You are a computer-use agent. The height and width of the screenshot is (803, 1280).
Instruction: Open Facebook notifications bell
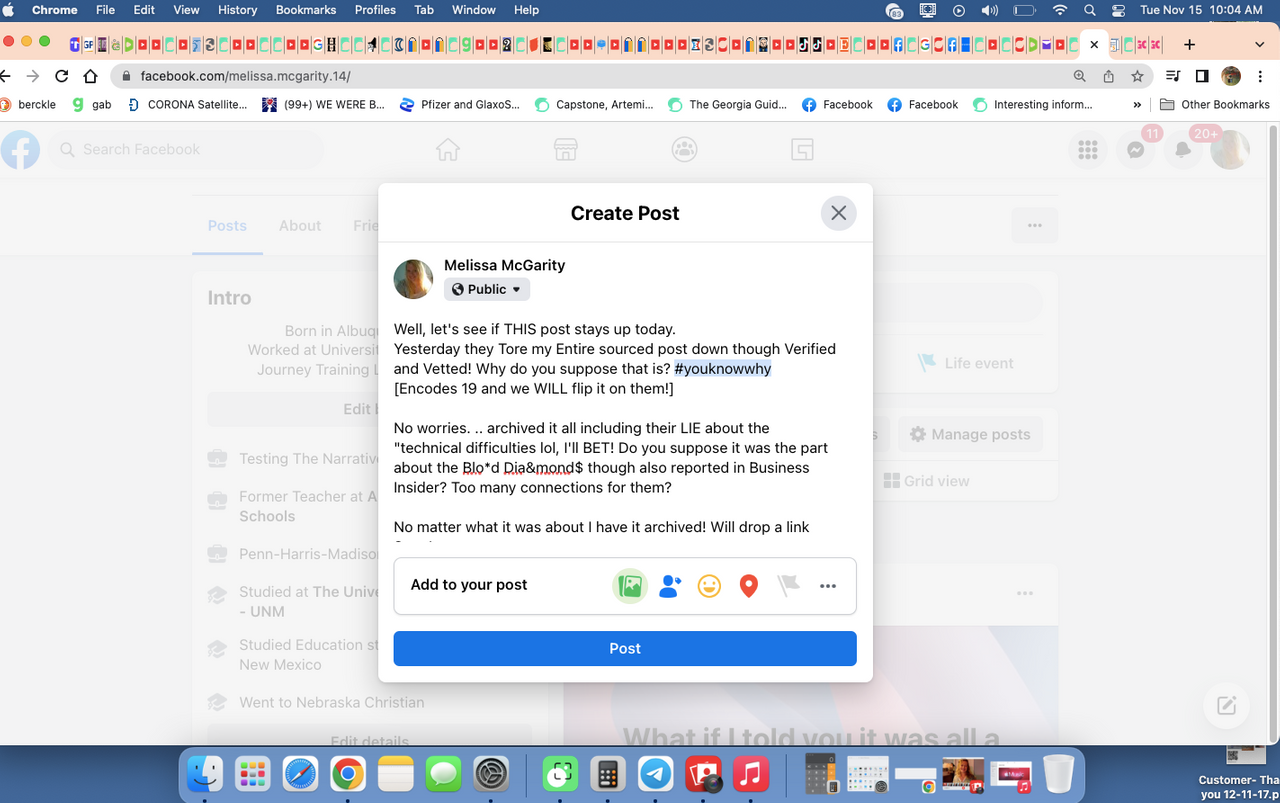(x=1183, y=150)
